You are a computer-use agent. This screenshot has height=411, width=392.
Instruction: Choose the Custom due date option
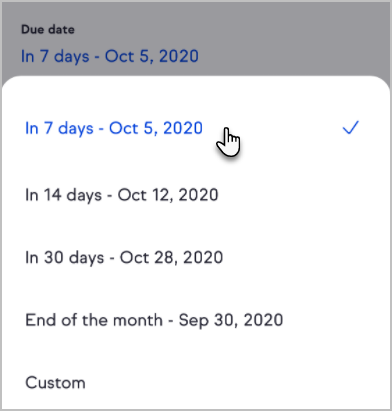[x=196, y=382]
